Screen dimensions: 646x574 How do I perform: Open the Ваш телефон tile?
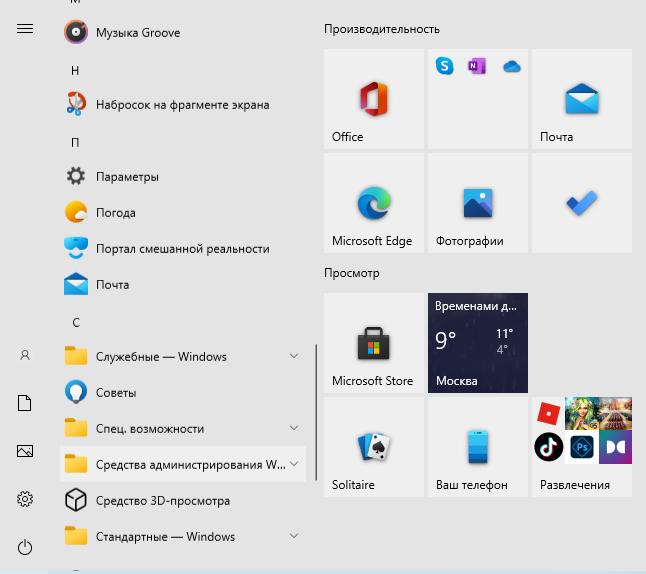(x=477, y=447)
